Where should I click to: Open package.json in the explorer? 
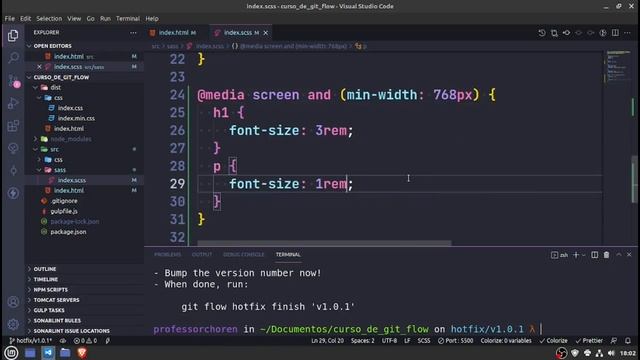tap(68, 232)
